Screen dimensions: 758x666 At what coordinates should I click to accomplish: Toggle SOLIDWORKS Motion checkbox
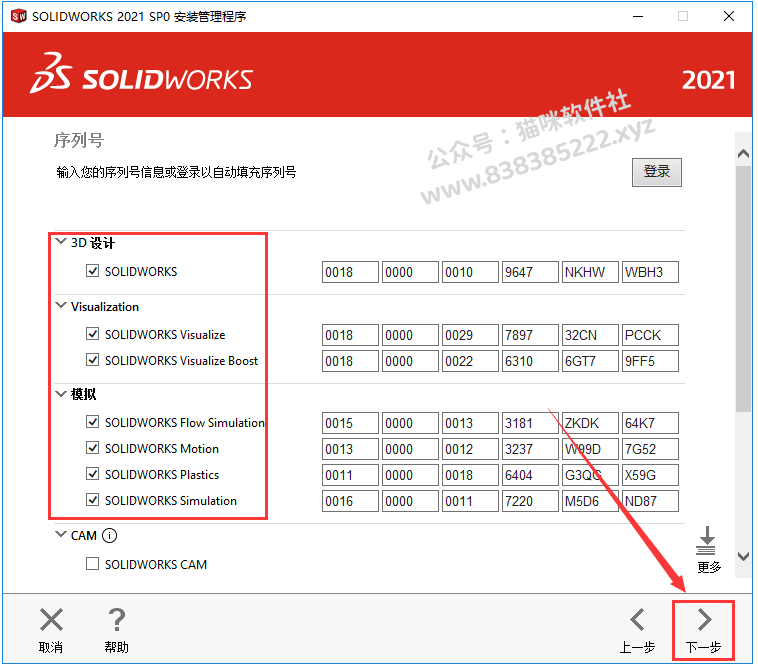click(93, 448)
